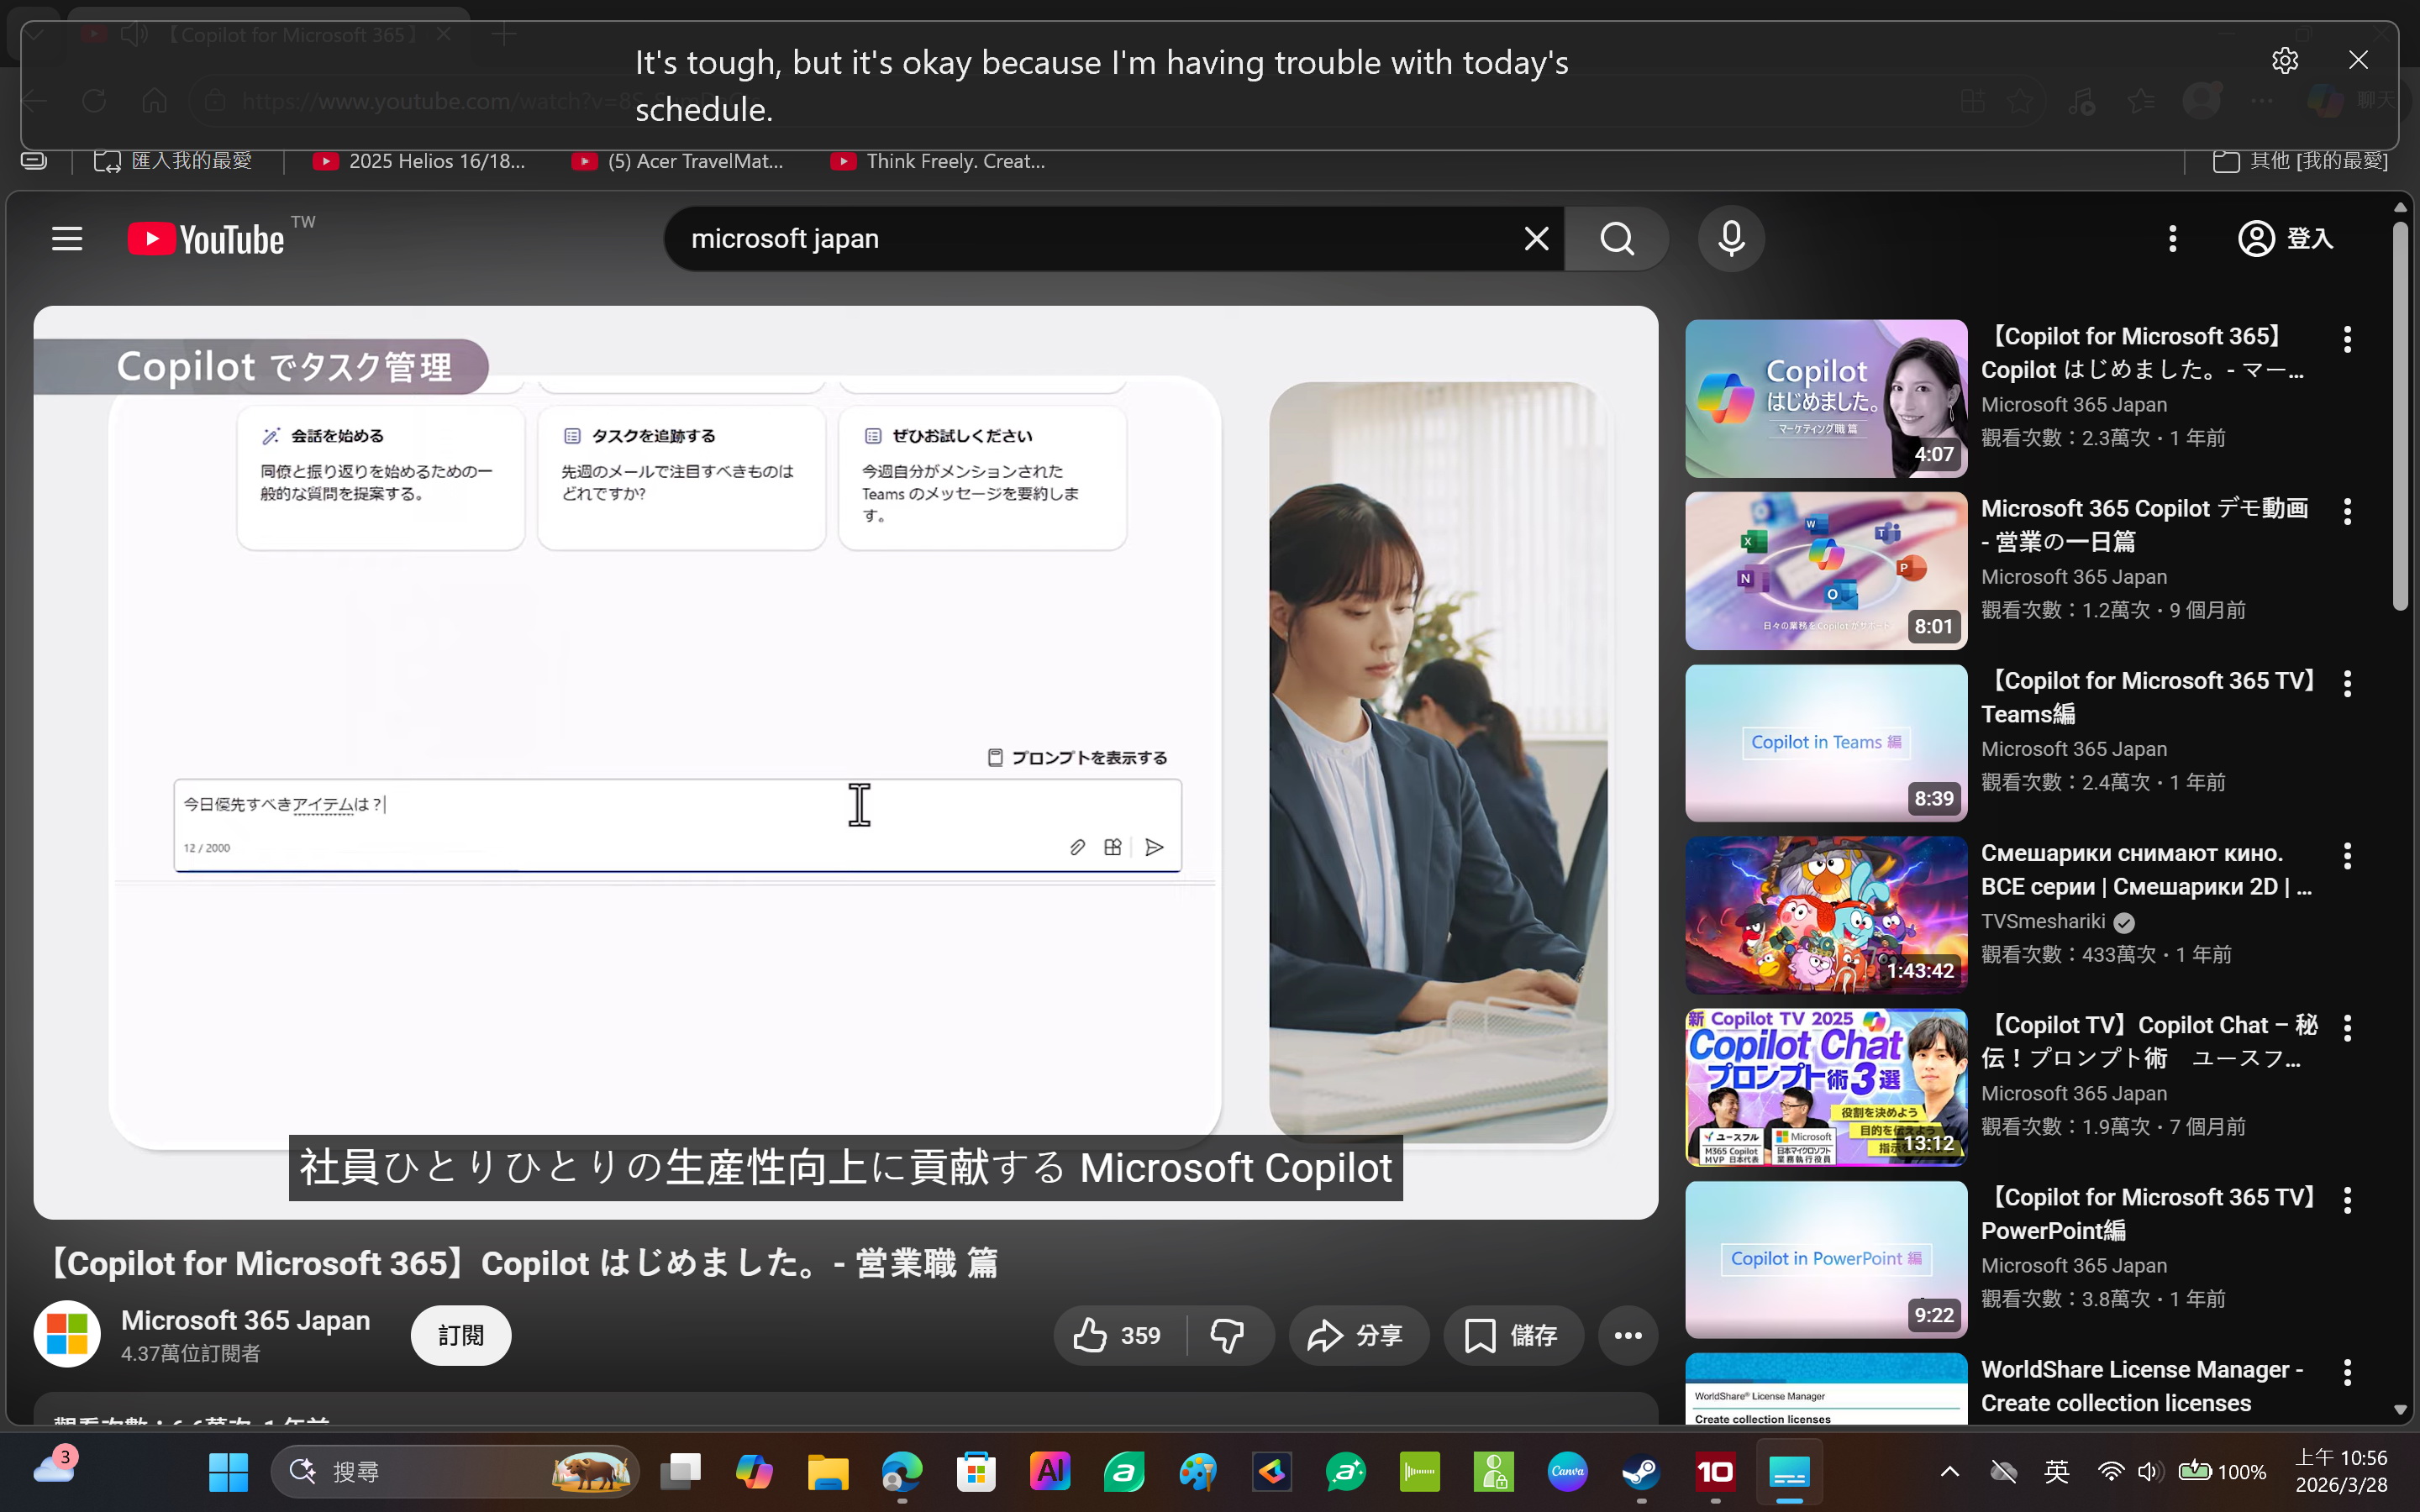Play the PowerPoint編 video thumbnail
Image resolution: width=2420 pixels, height=1512 pixels.
tap(1825, 1259)
